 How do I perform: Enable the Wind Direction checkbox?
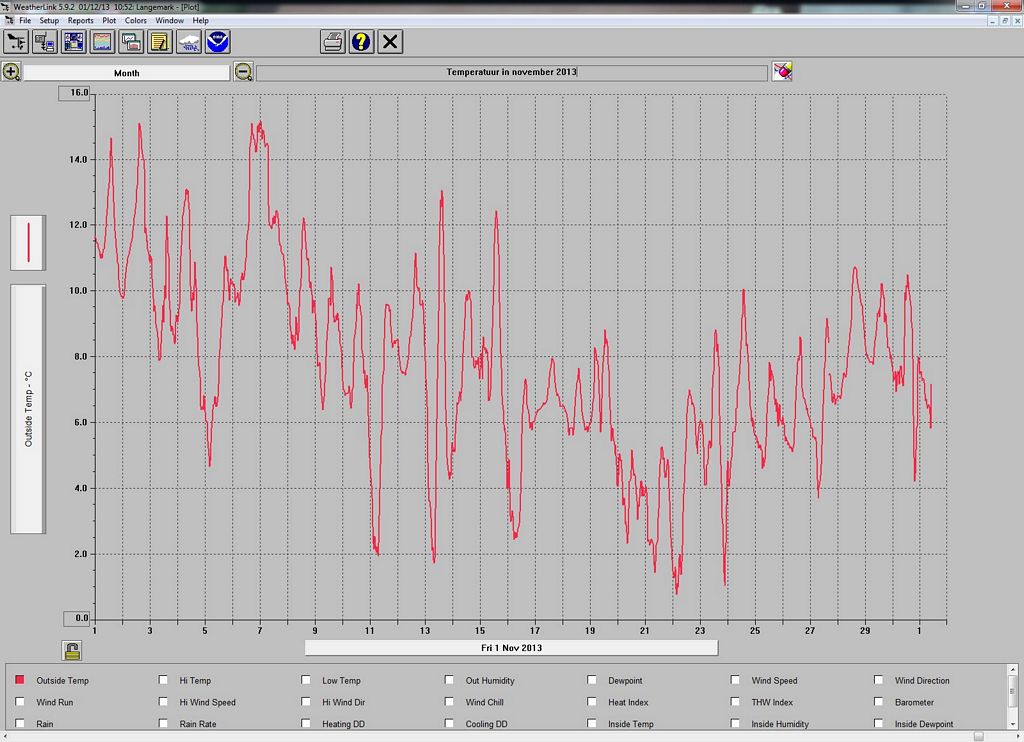tap(878, 680)
